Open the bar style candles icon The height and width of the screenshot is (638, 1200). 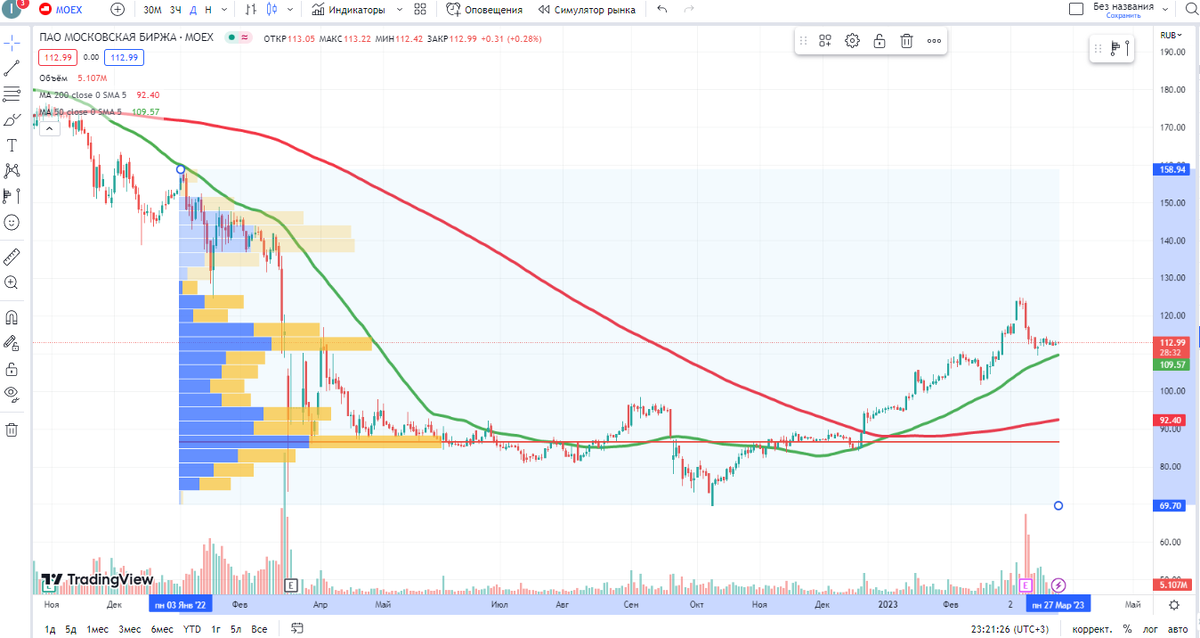272,10
